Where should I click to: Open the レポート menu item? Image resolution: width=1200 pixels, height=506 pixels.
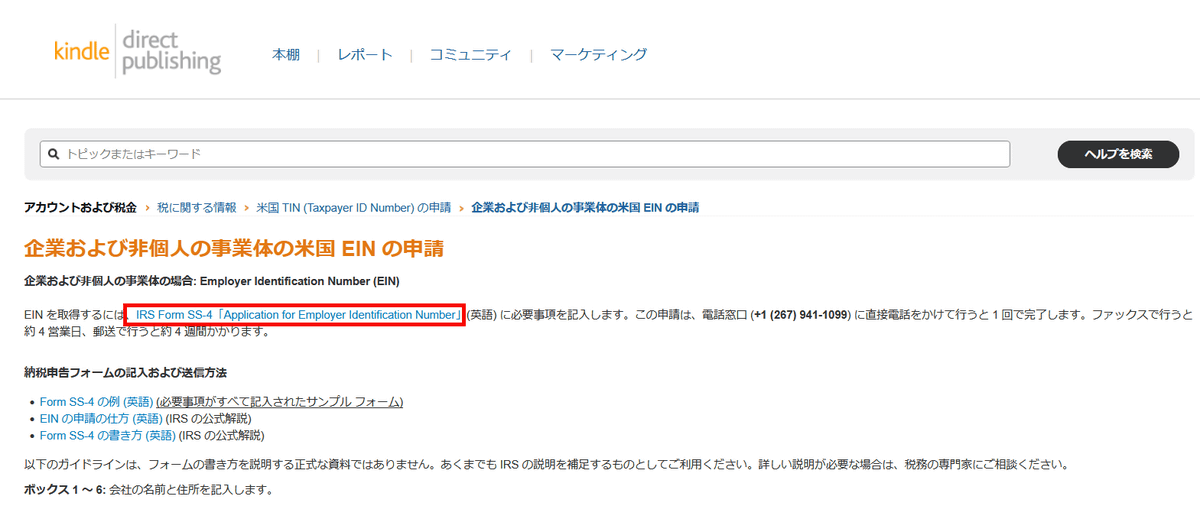coord(365,55)
